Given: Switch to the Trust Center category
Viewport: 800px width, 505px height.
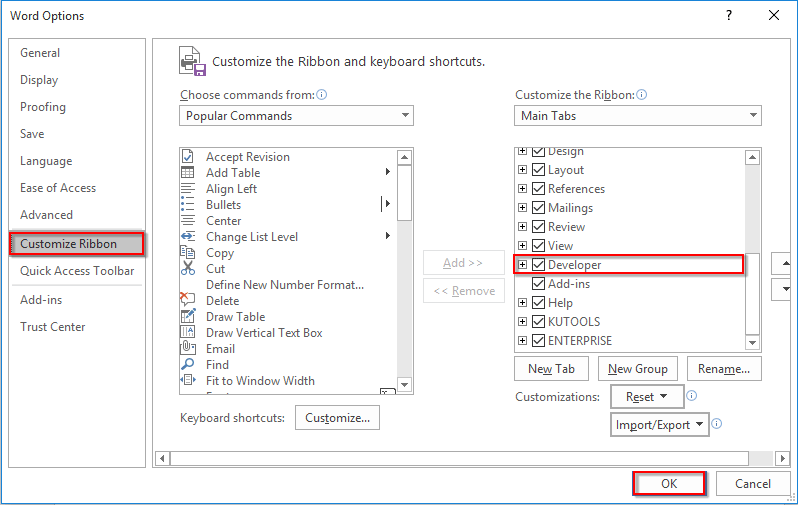Looking at the screenshot, I should pyautogui.click(x=53, y=327).
